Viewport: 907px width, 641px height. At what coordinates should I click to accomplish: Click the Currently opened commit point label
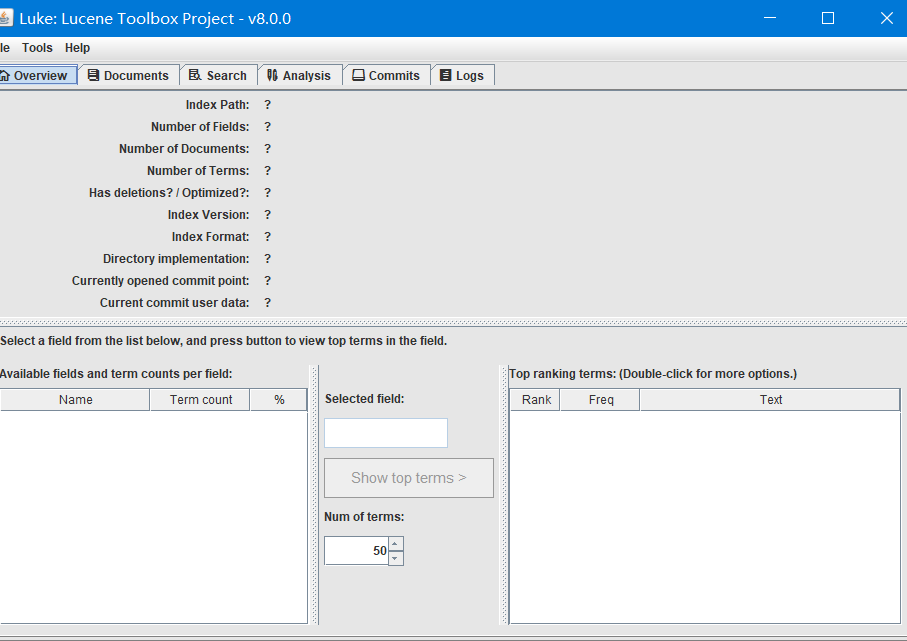tap(160, 281)
